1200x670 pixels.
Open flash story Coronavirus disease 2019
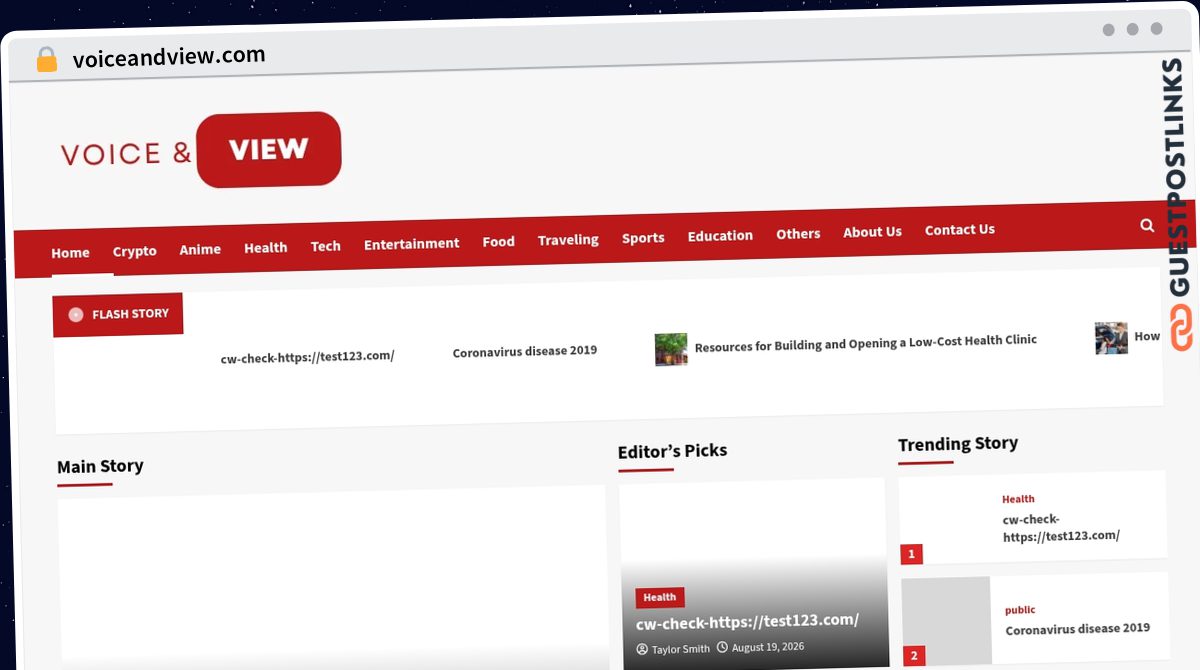(524, 352)
